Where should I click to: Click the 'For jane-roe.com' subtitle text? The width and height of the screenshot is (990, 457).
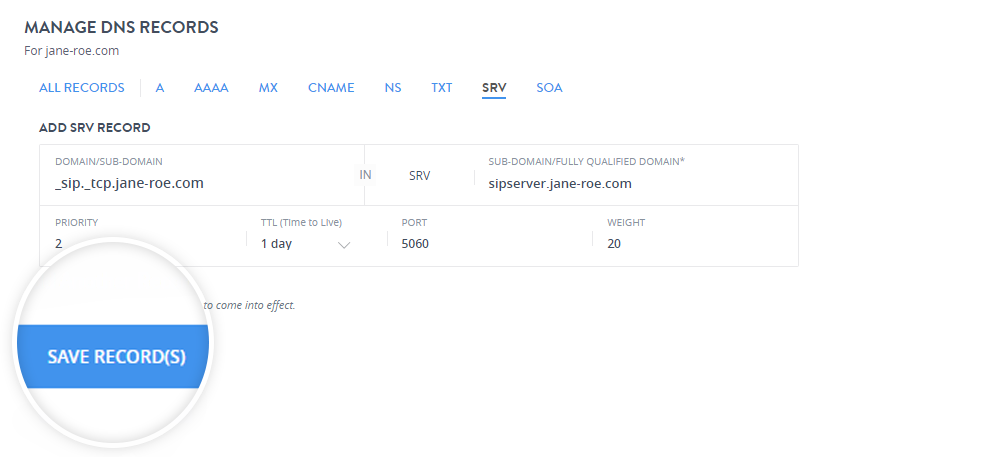click(x=71, y=51)
